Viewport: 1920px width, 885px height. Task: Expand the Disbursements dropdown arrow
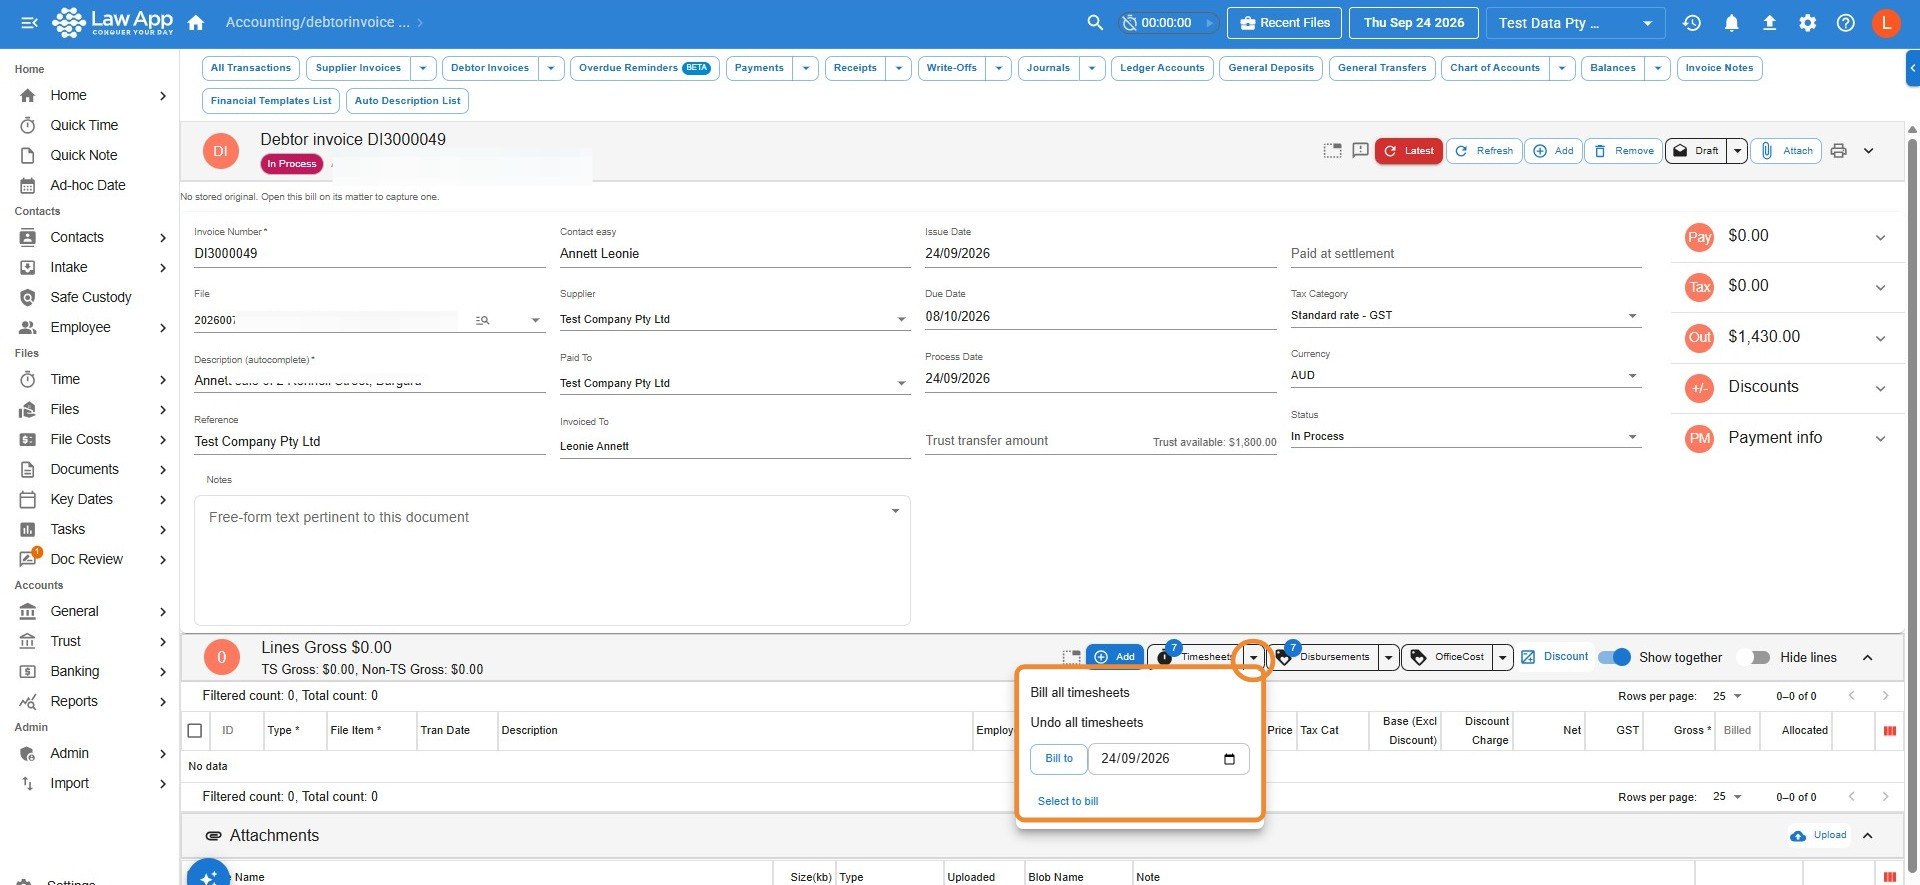(1388, 657)
